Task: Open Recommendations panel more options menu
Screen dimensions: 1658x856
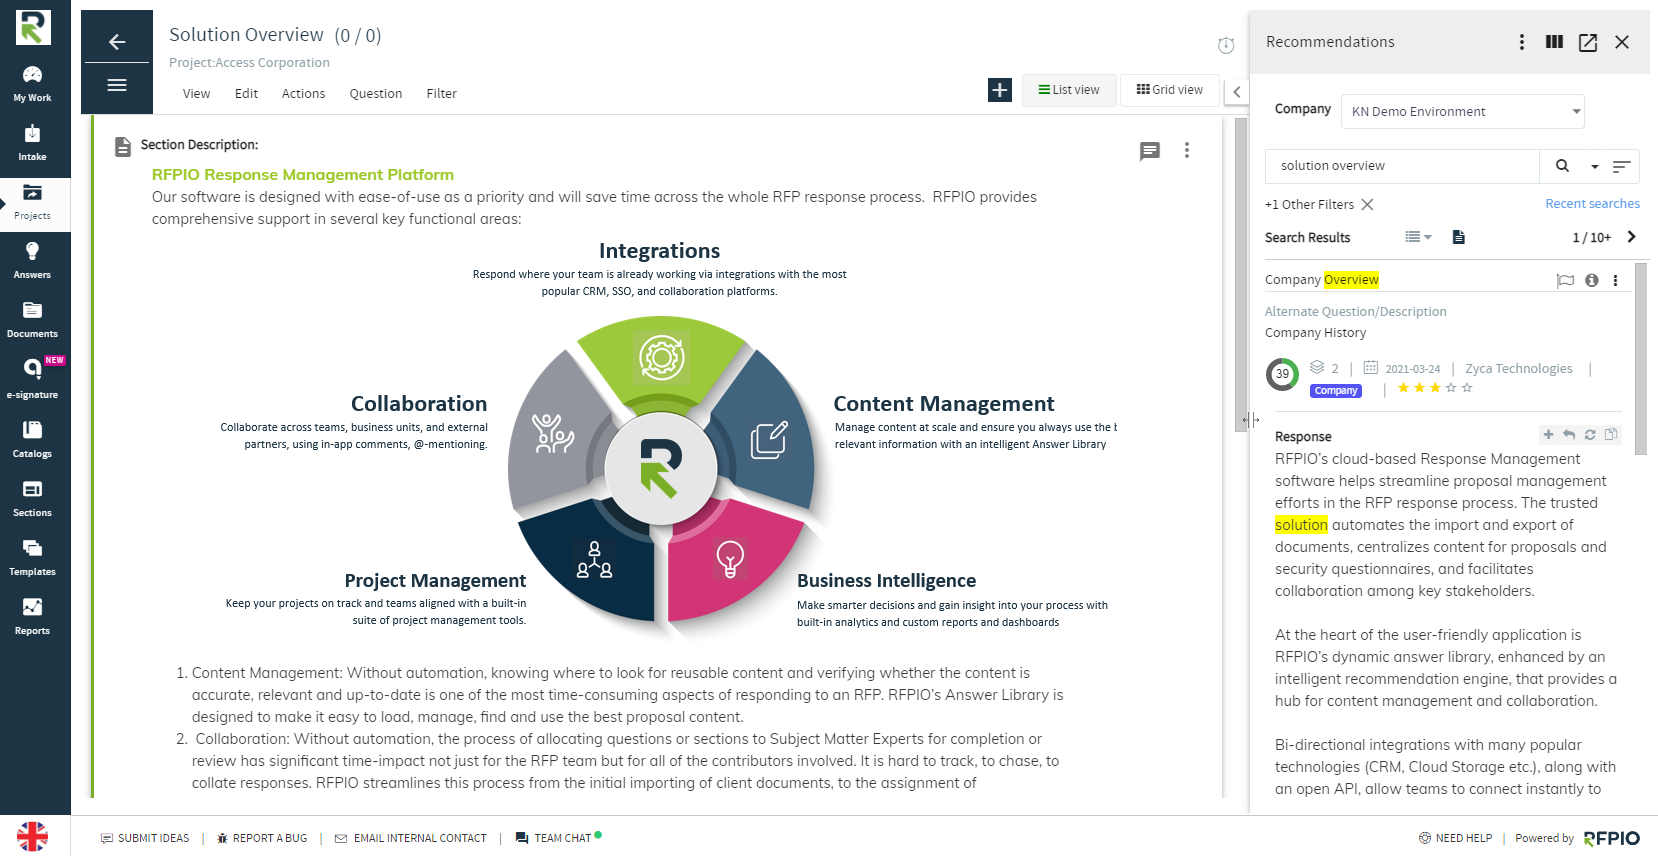Action: (1522, 42)
